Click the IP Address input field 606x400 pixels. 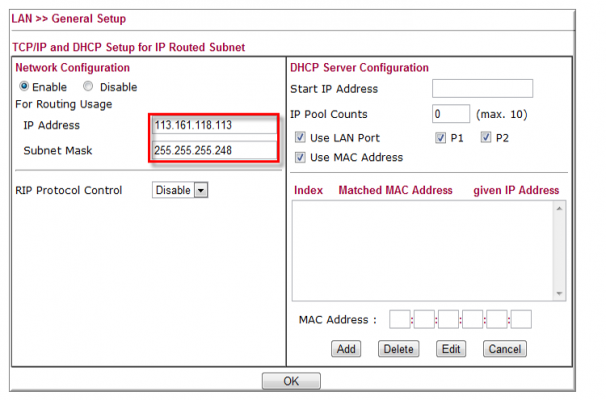(x=214, y=126)
